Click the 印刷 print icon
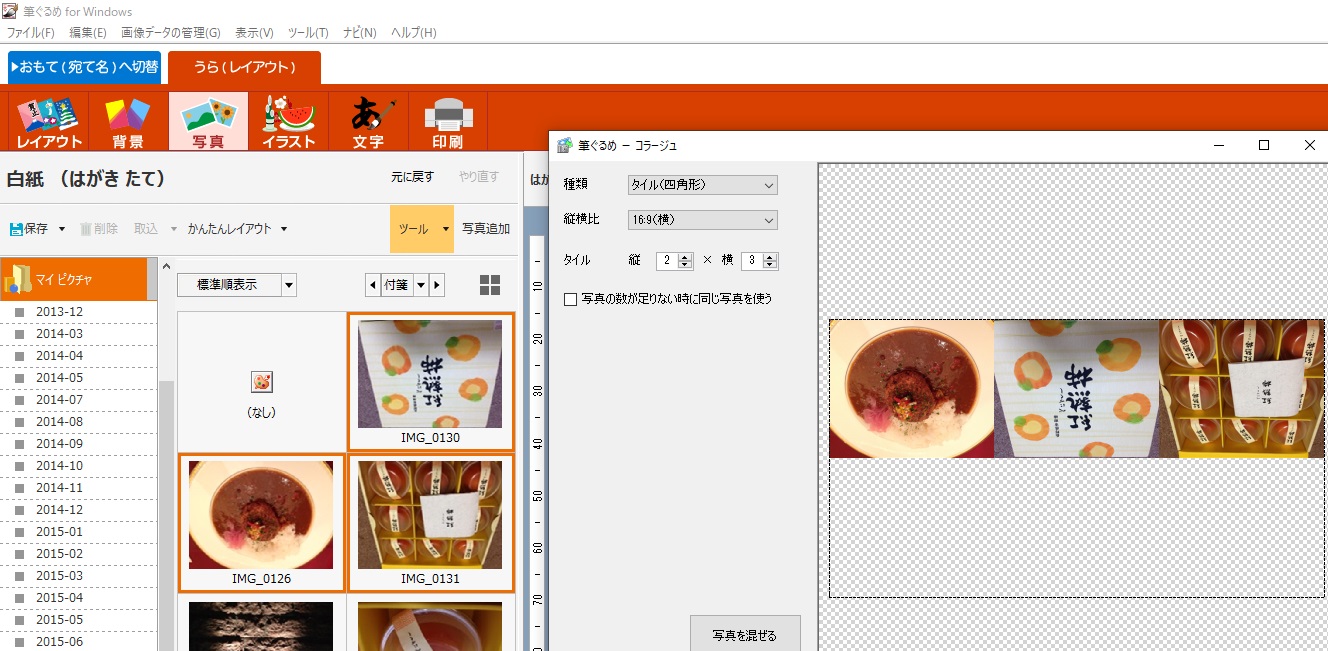The width and height of the screenshot is (1328, 651). pos(448,121)
